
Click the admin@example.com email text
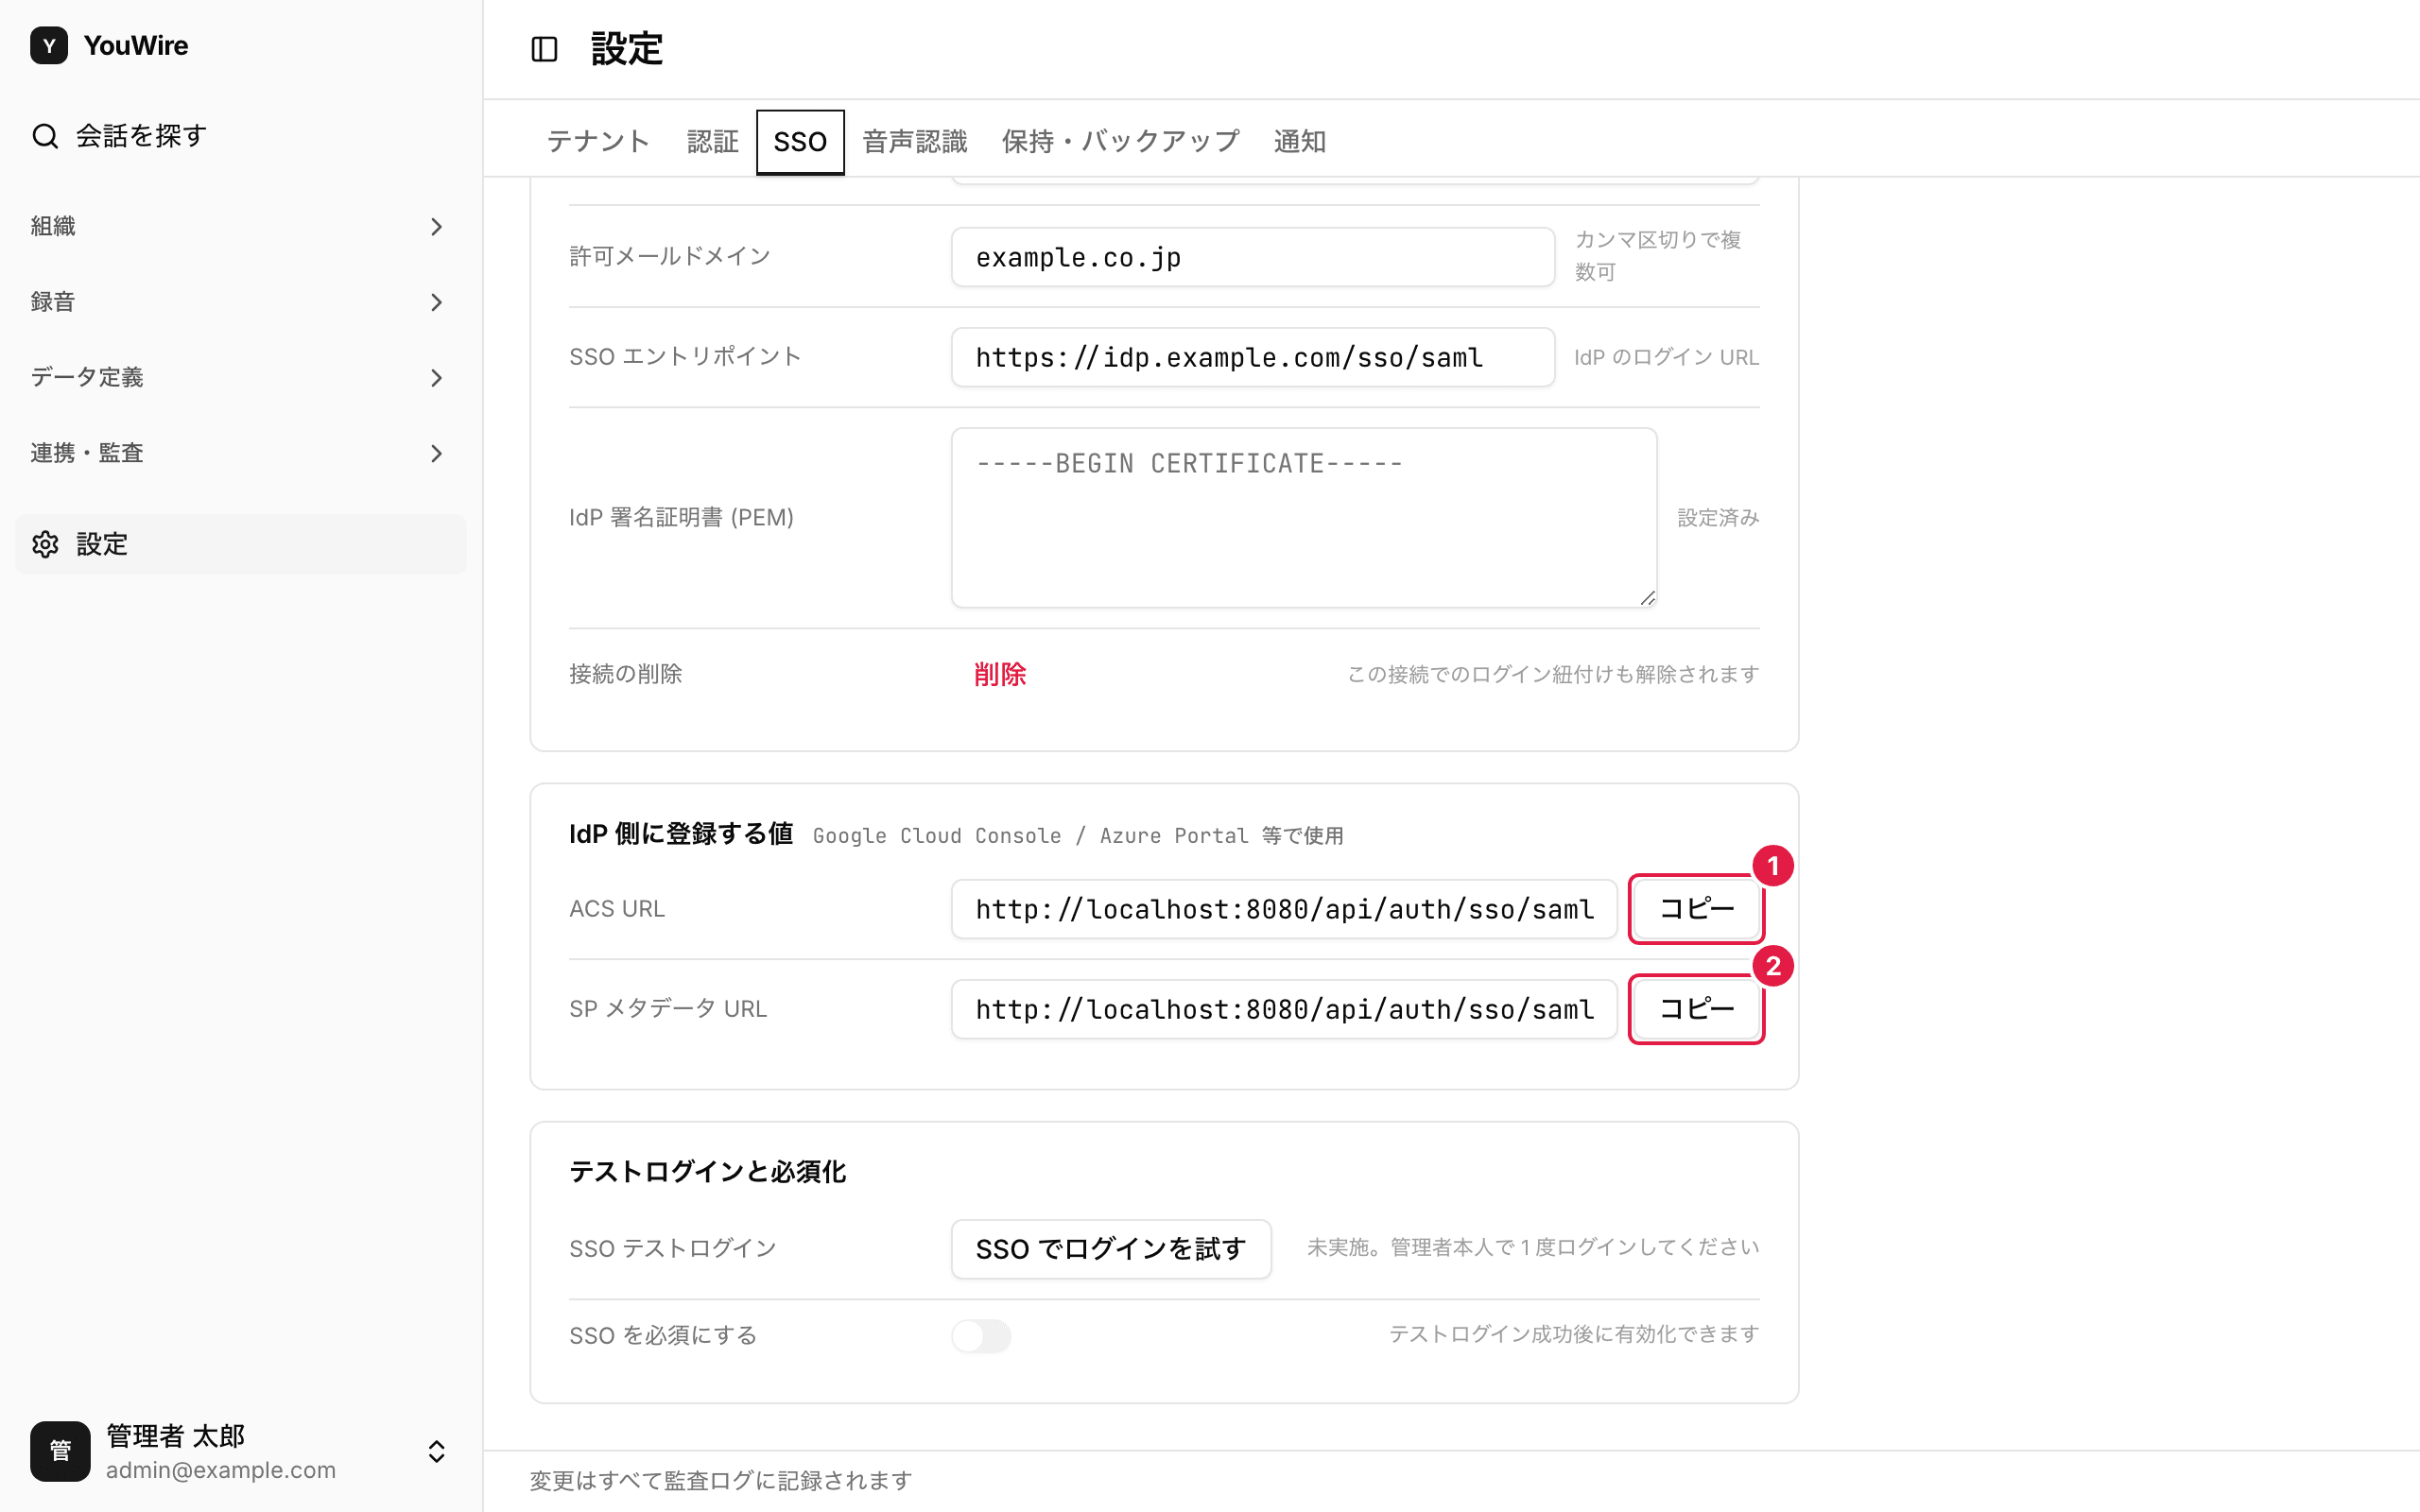(x=221, y=1470)
